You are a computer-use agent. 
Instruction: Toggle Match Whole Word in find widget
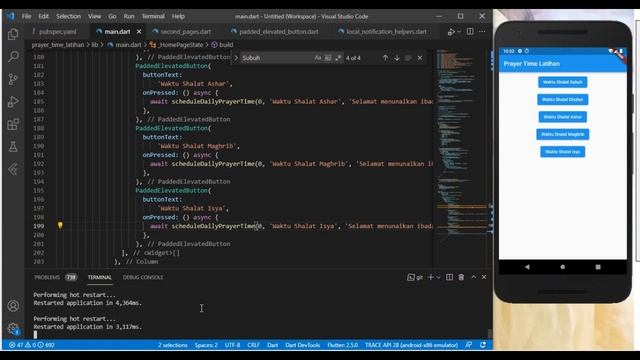(328, 58)
